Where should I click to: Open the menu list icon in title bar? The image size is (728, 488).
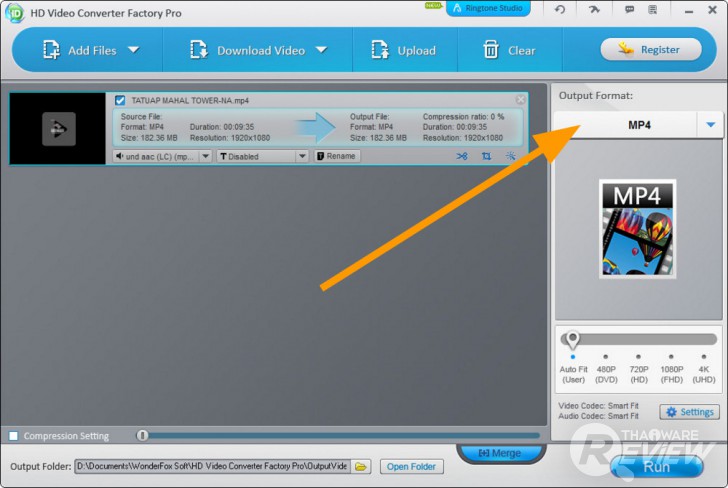pos(652,9)
